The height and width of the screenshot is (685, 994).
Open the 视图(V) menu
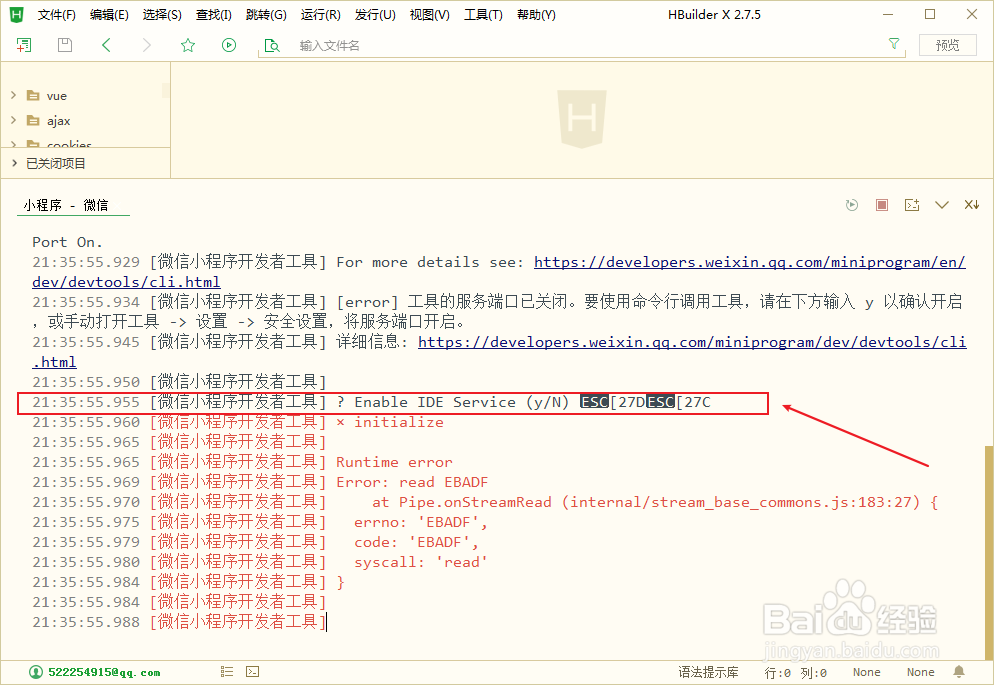pos(429,15)
